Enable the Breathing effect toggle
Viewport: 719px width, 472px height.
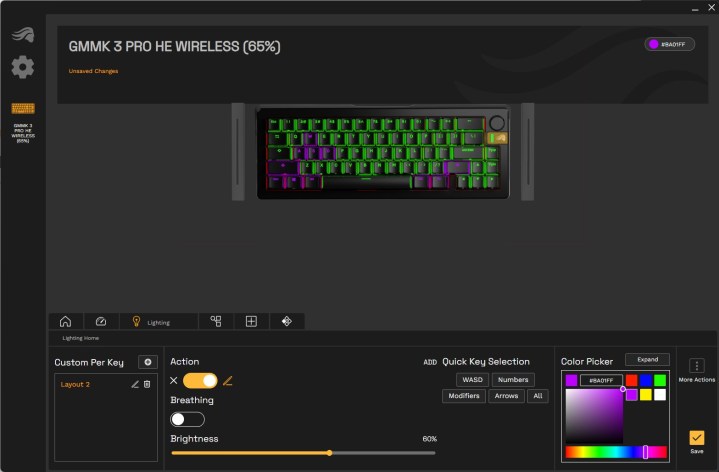[x=187, y=419]
